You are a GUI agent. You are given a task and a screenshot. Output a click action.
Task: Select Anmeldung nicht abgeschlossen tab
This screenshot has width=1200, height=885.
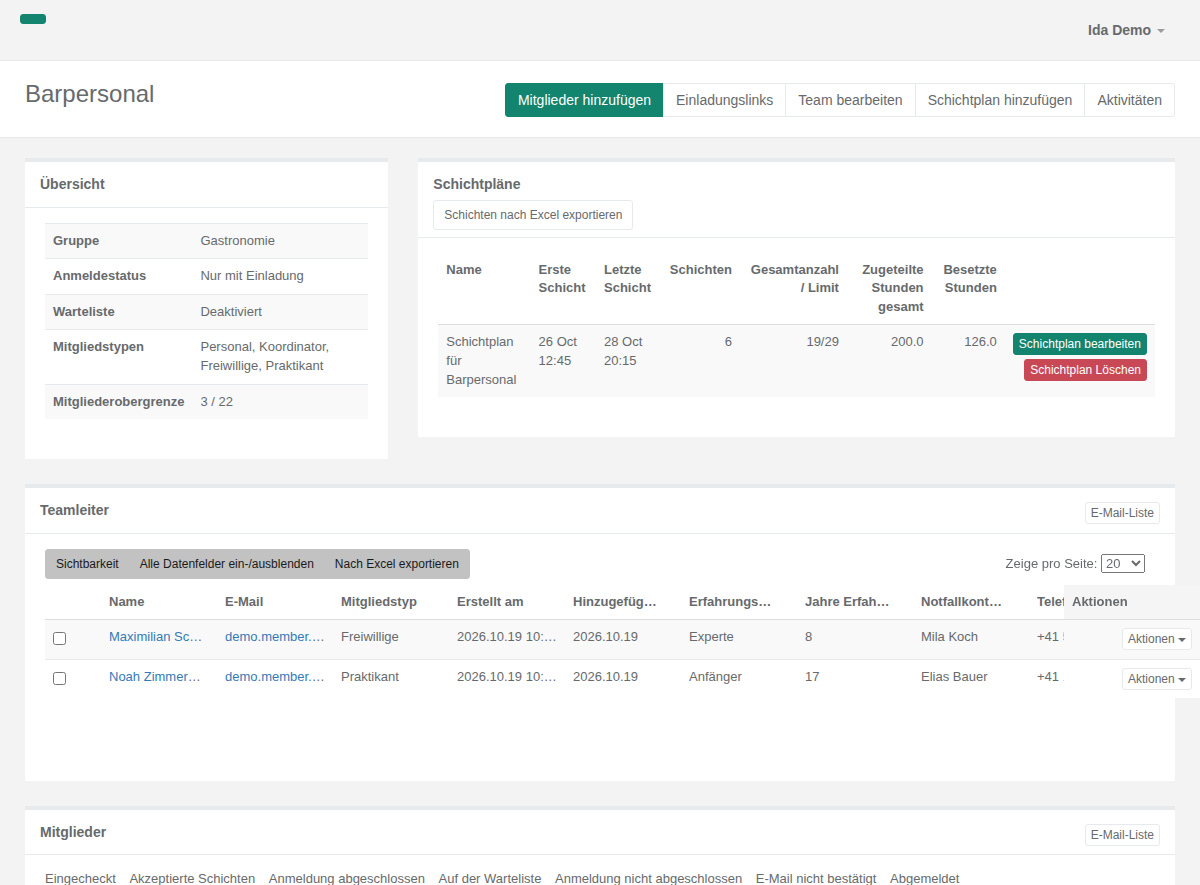(649, 878)
